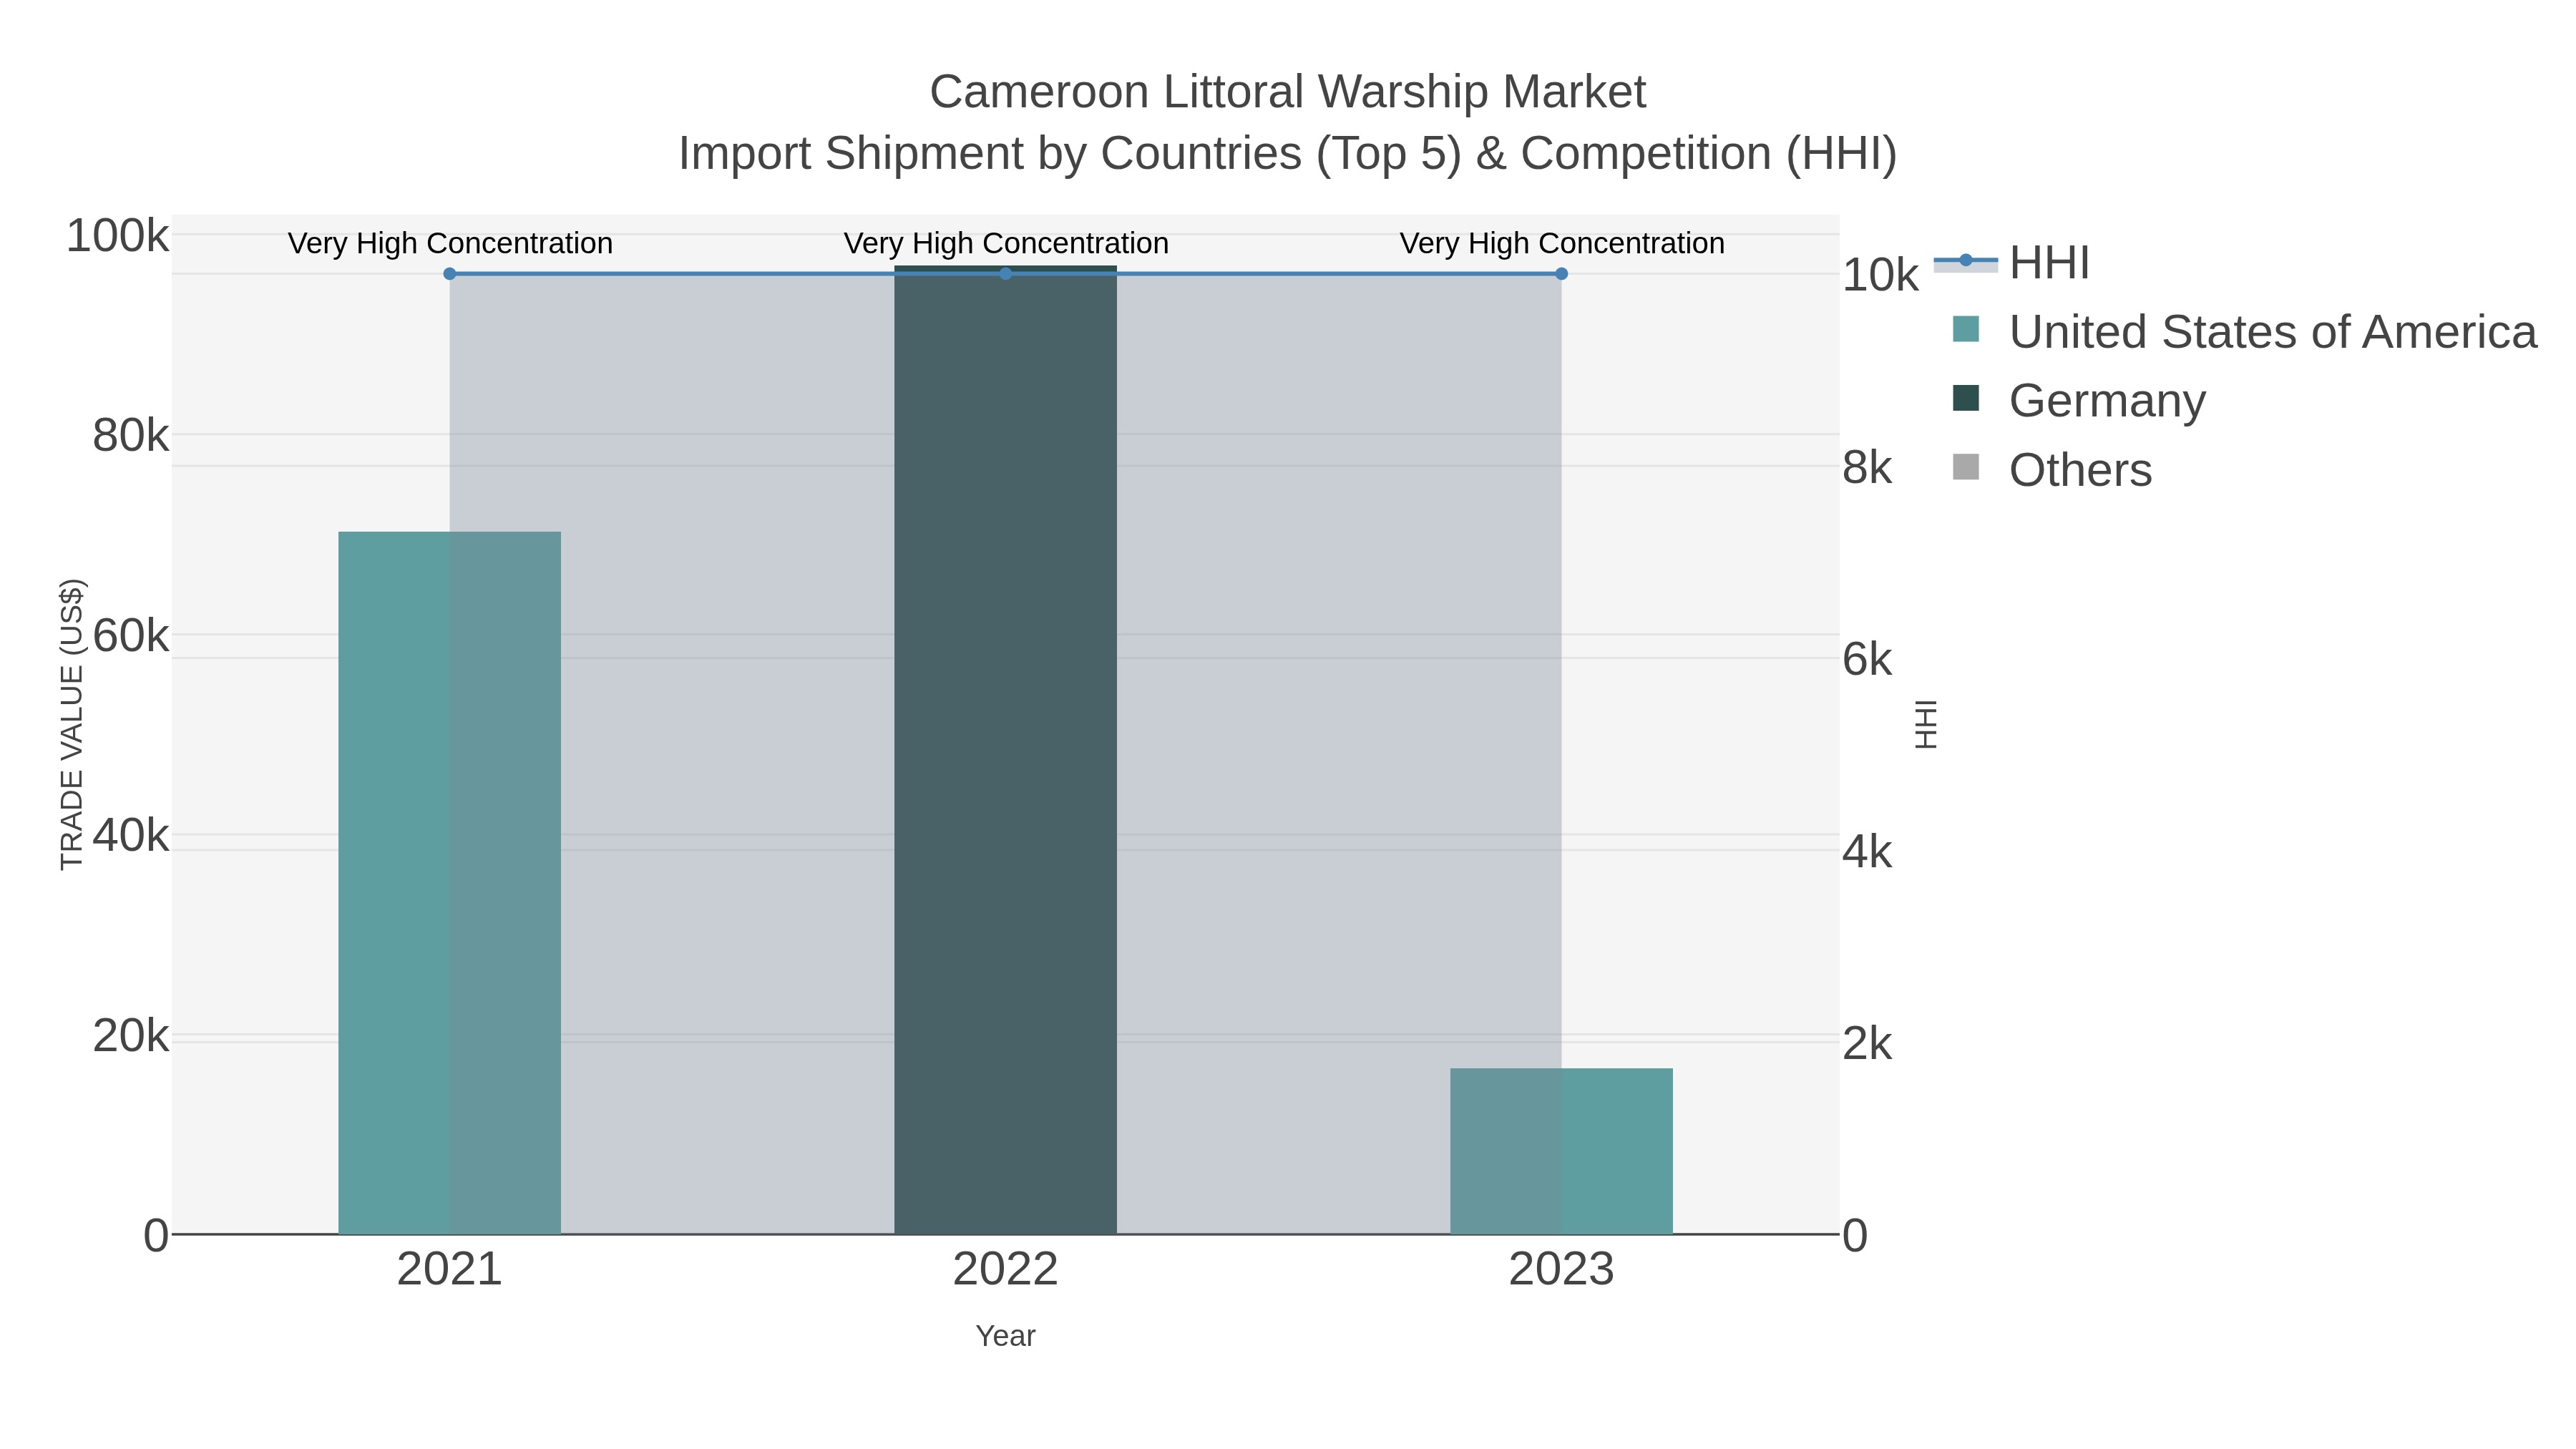Click the HHI line legend marker
The height and width of the screenshot is (1449, 2576).
point(1965,261)
